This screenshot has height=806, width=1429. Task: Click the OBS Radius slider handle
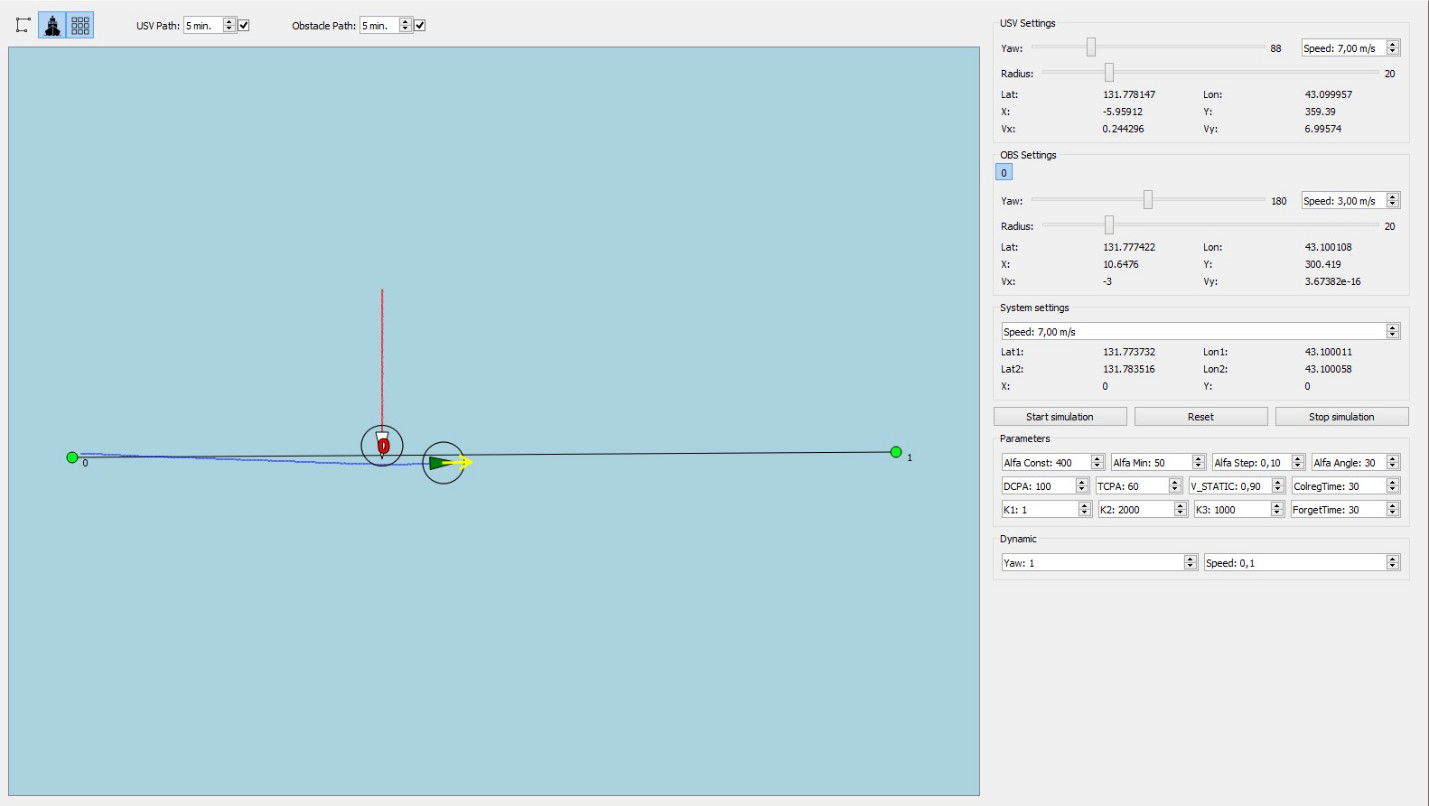click(1109, 226)
